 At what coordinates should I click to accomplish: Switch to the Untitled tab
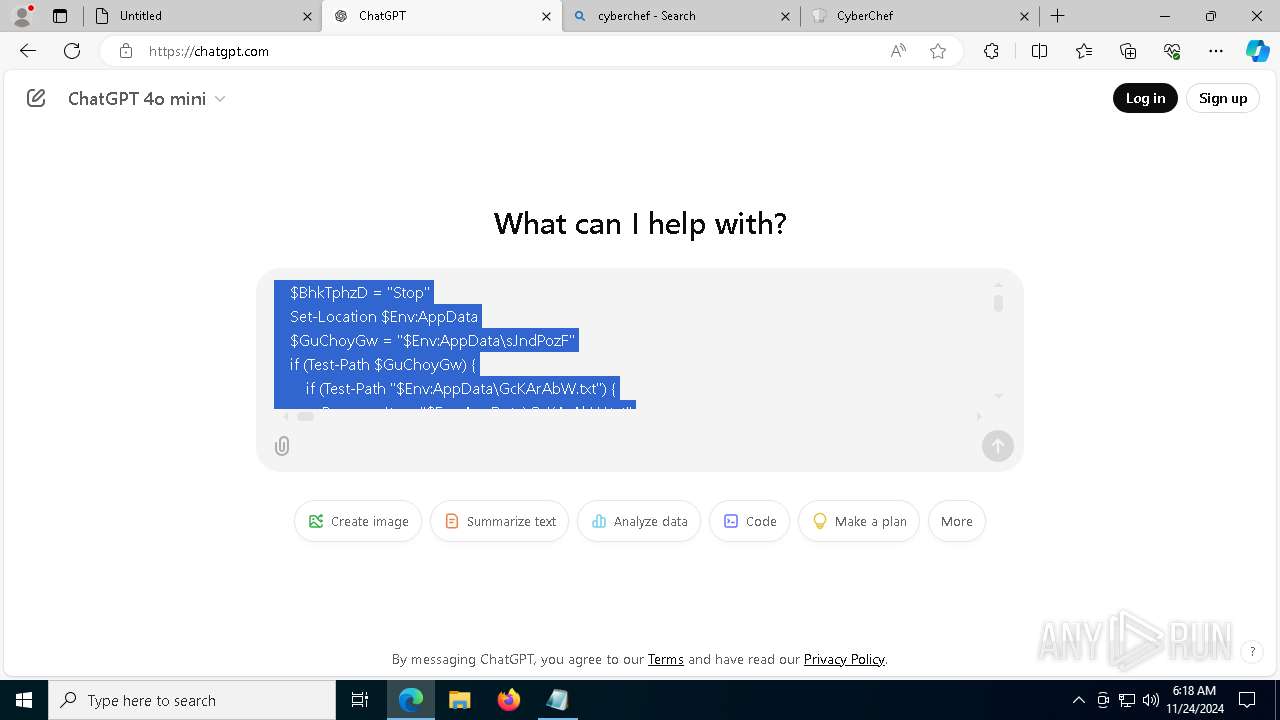[200, 16]
